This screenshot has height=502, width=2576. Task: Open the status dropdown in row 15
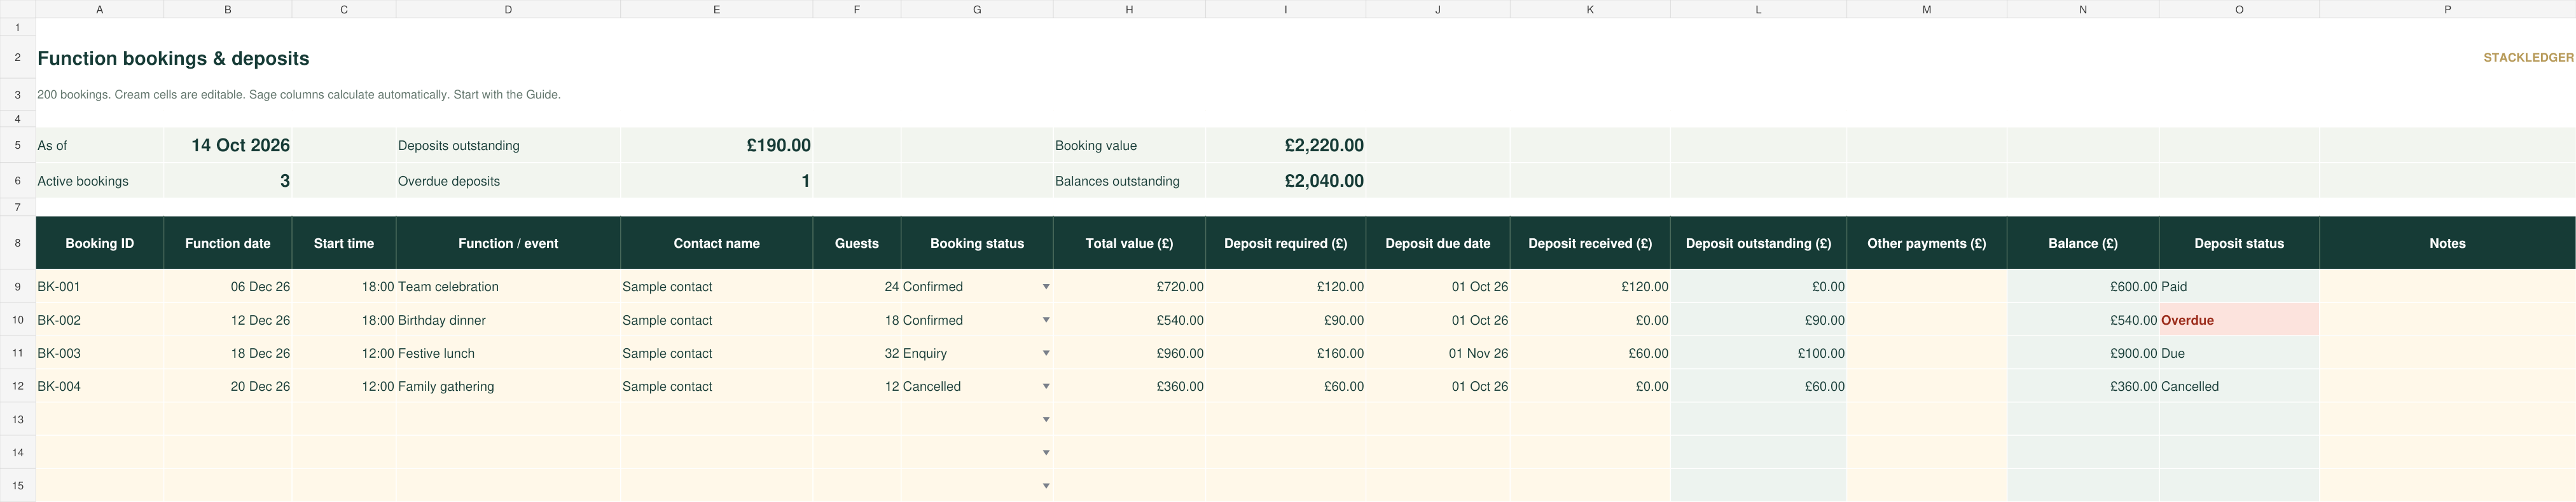[x=1046, y=485]
